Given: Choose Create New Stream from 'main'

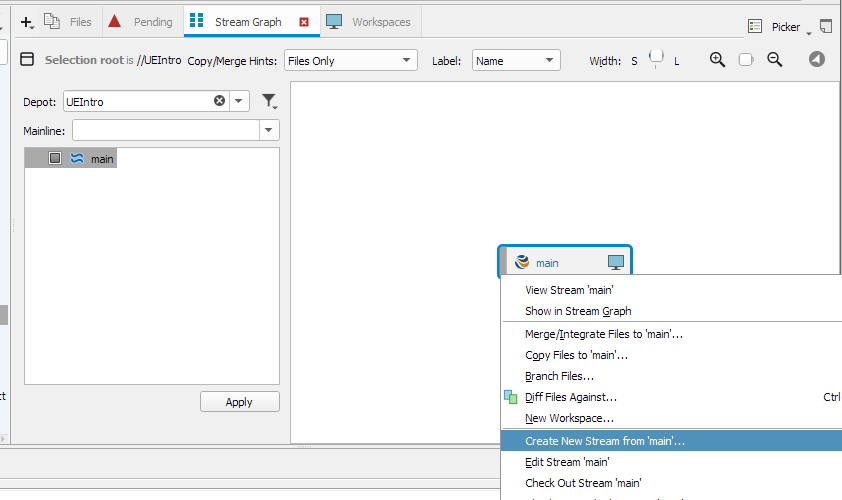Looking at the screenshot, I should tap(671, 441).
